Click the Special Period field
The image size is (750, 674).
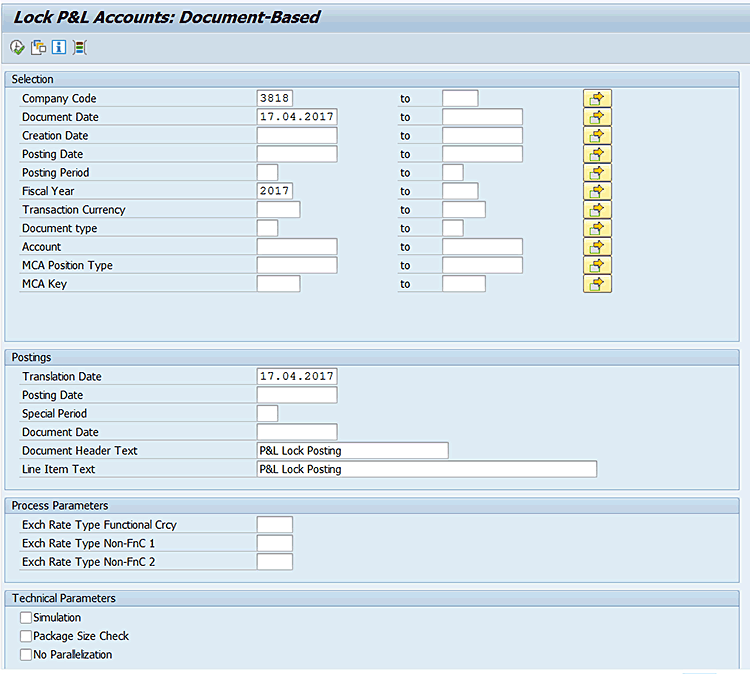pos(267,413)
